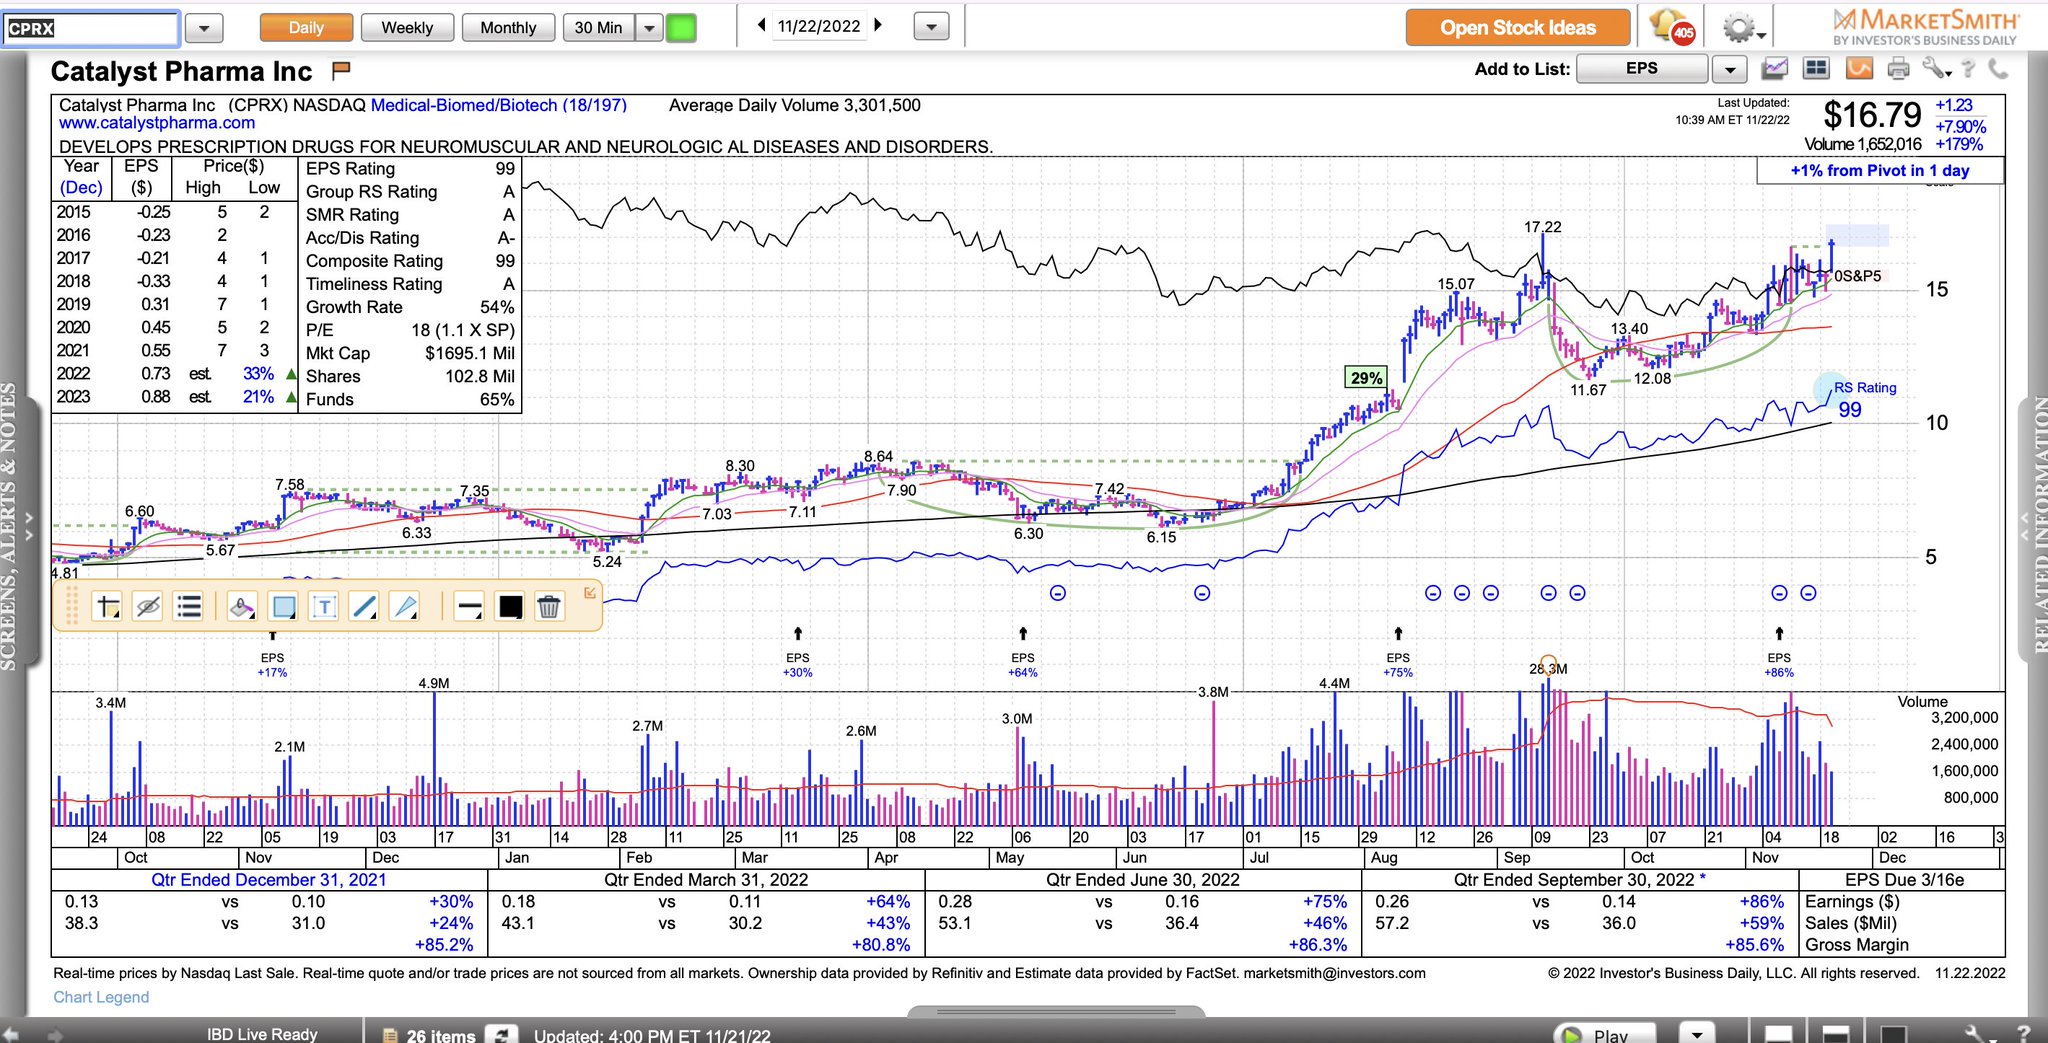2048x1043 pixels.
Task: Click the EPS add-to-list button
Action: [x=1642, y=69]
